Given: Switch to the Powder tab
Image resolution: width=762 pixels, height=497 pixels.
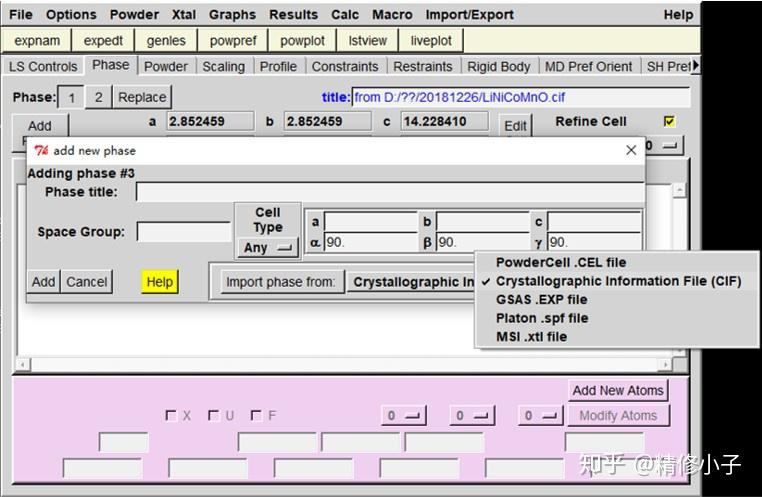Looking at the screenshot, I should (x=166, y=67).
